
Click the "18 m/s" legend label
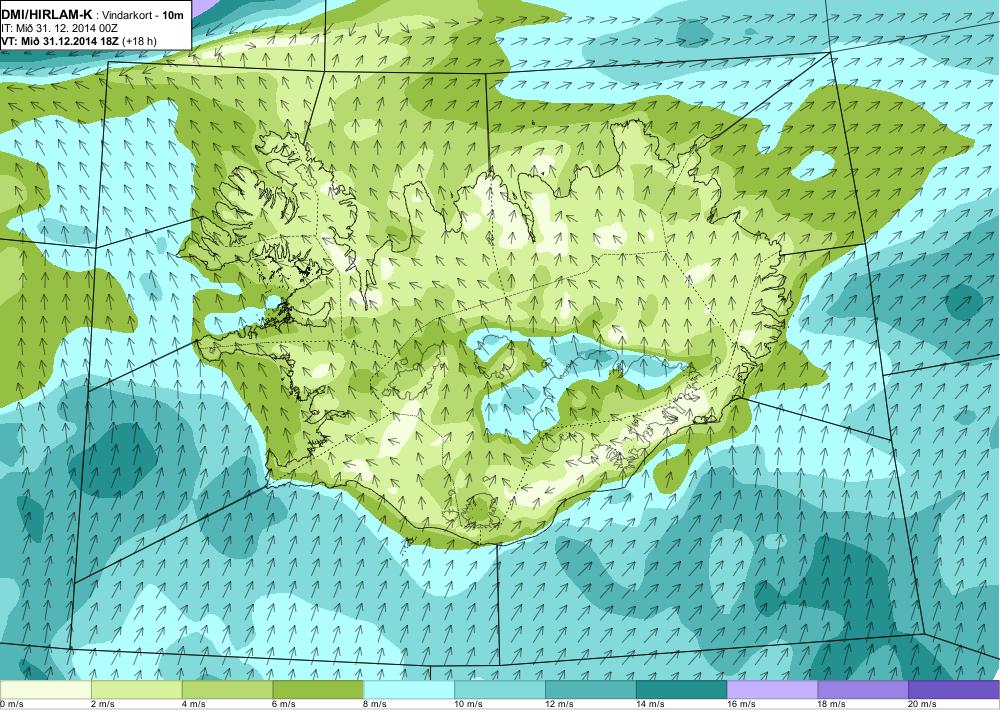point(832,704)
